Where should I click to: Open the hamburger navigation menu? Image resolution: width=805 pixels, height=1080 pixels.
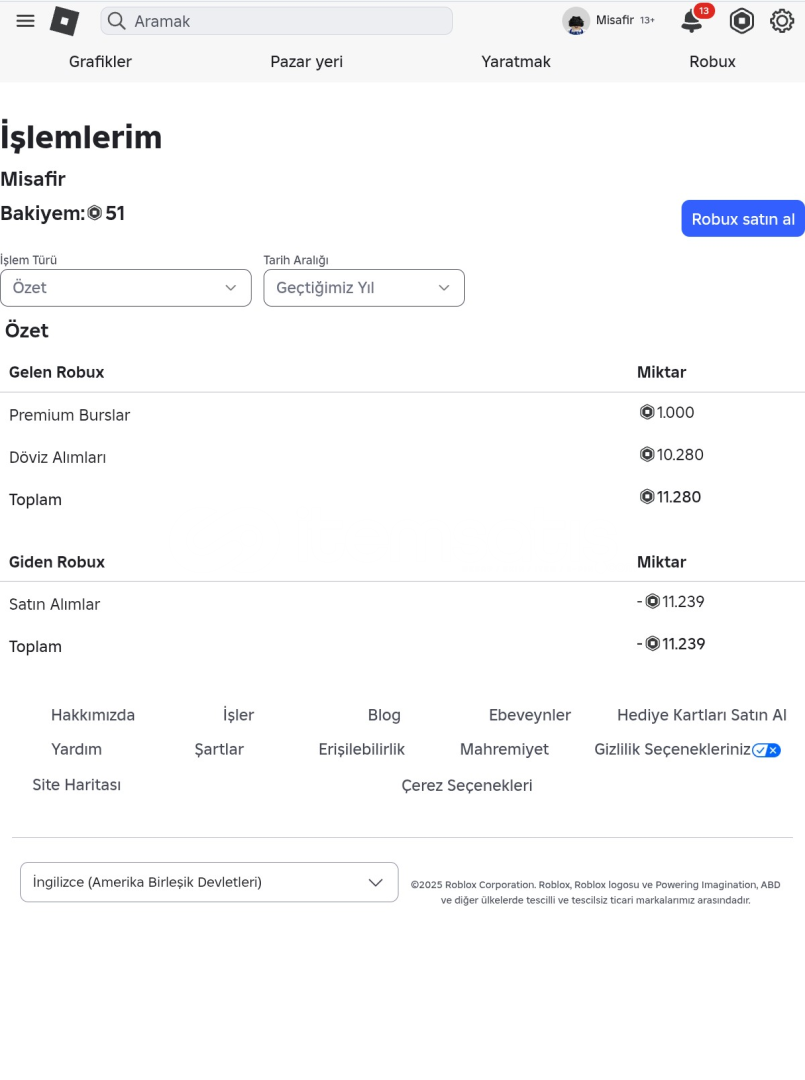[26, 21]
